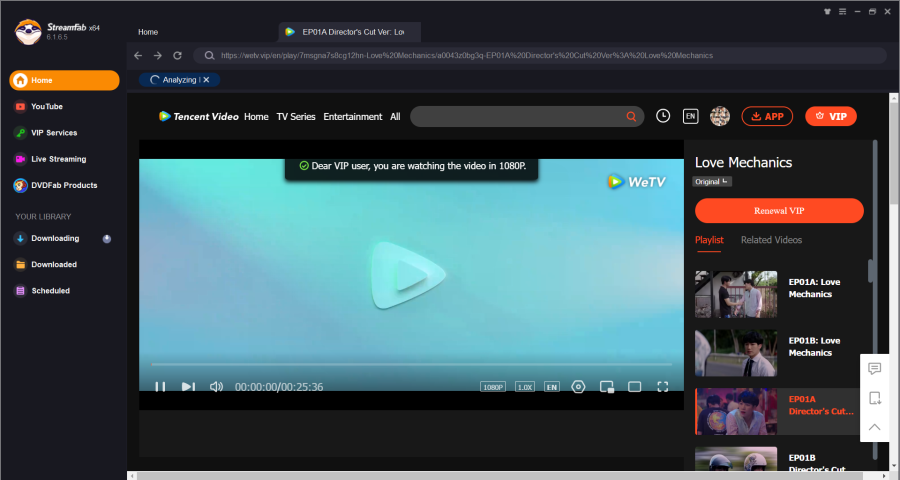Viewport: 900px width, 480px height.
Task: Select the Playlist tab
Action: [709, 240]
